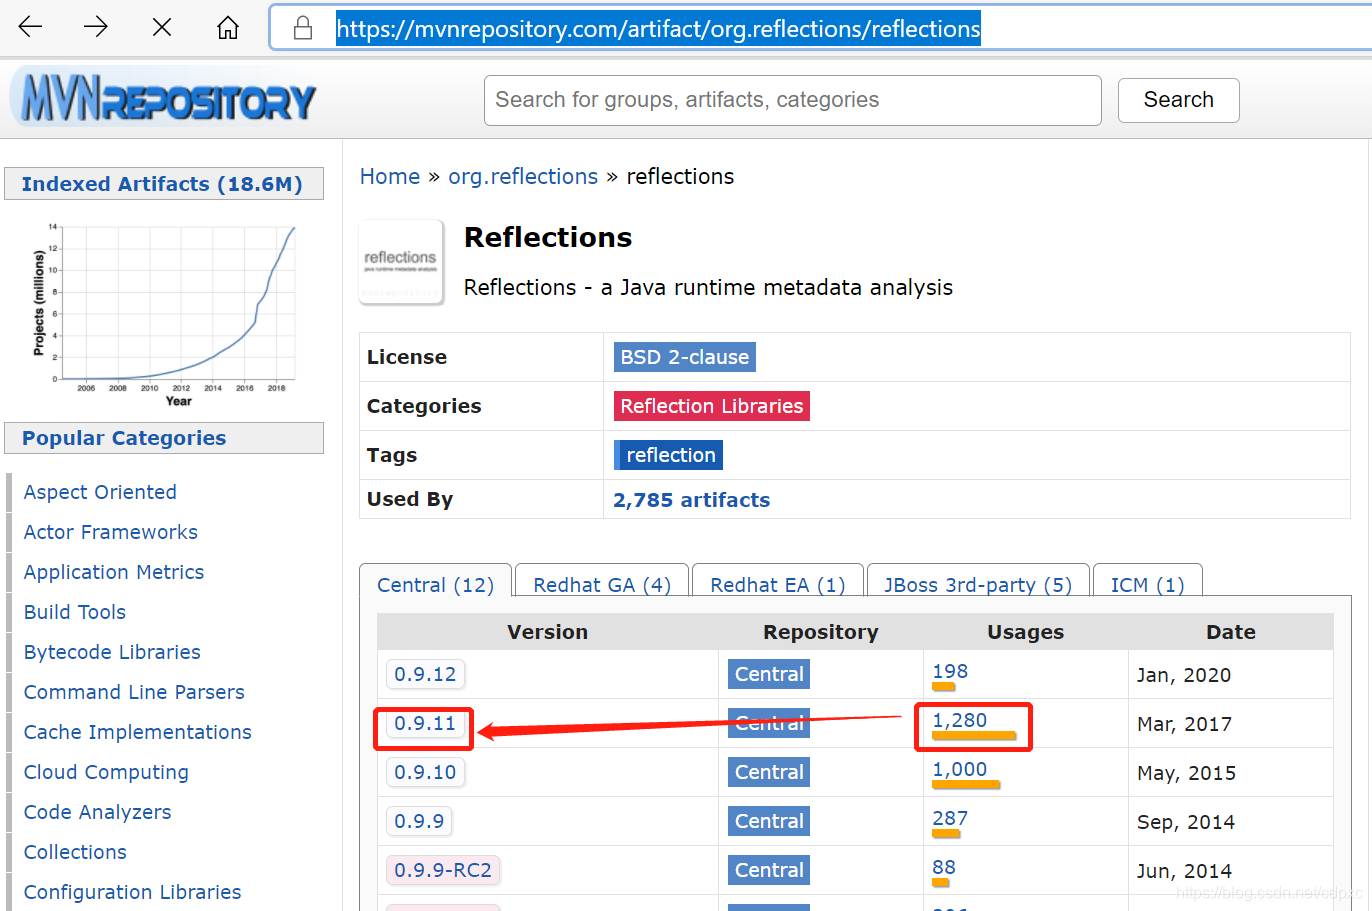The image size is (1372, 911).
Task: Switch to the JBoss 3rd-party (5) tab
Action: point(978,585)
